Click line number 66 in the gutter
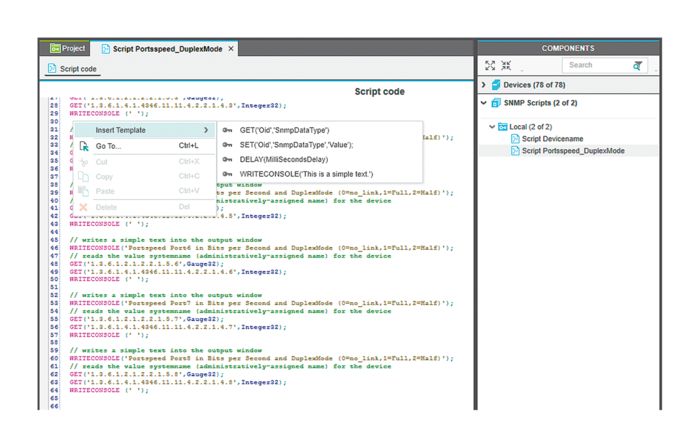The image size is (700, 448). [54, 406]
